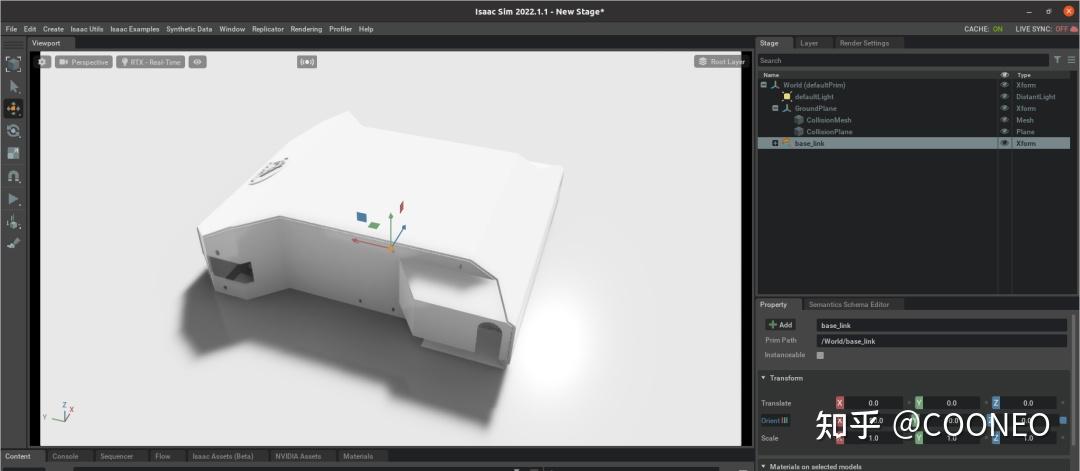The height and width of the screenshot is (471, 1080).
Task: Toggle visibility of defaultLight
Action: [x=1004, y=96]
